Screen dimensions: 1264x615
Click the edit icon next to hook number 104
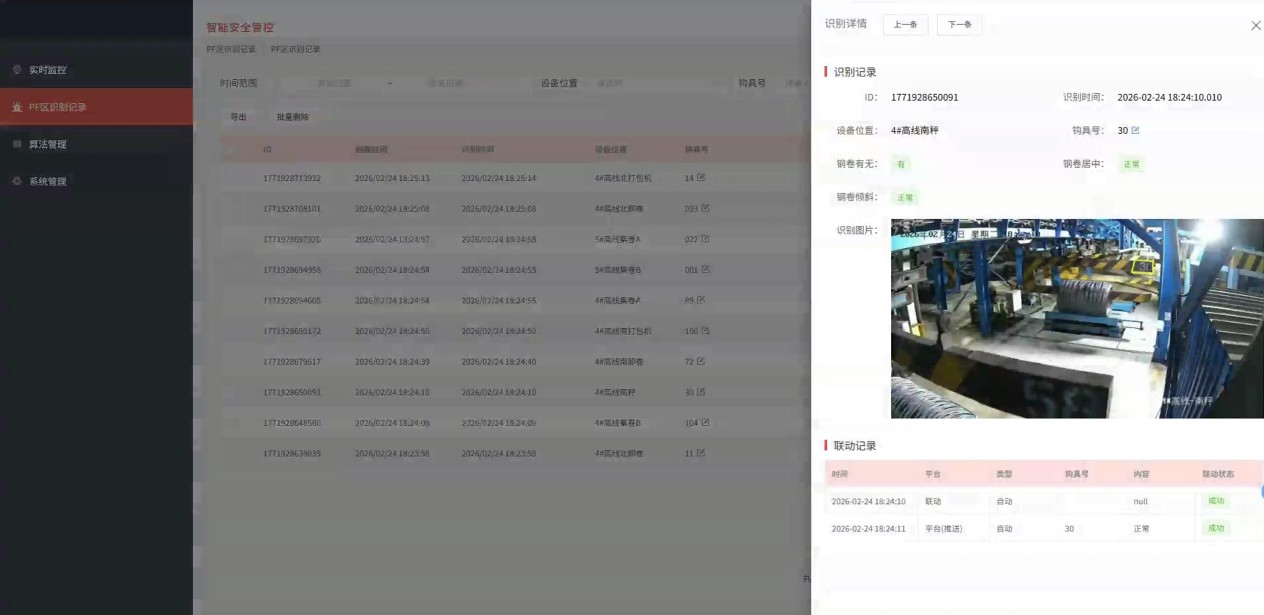pyautogui.click(x=705, y=423)
